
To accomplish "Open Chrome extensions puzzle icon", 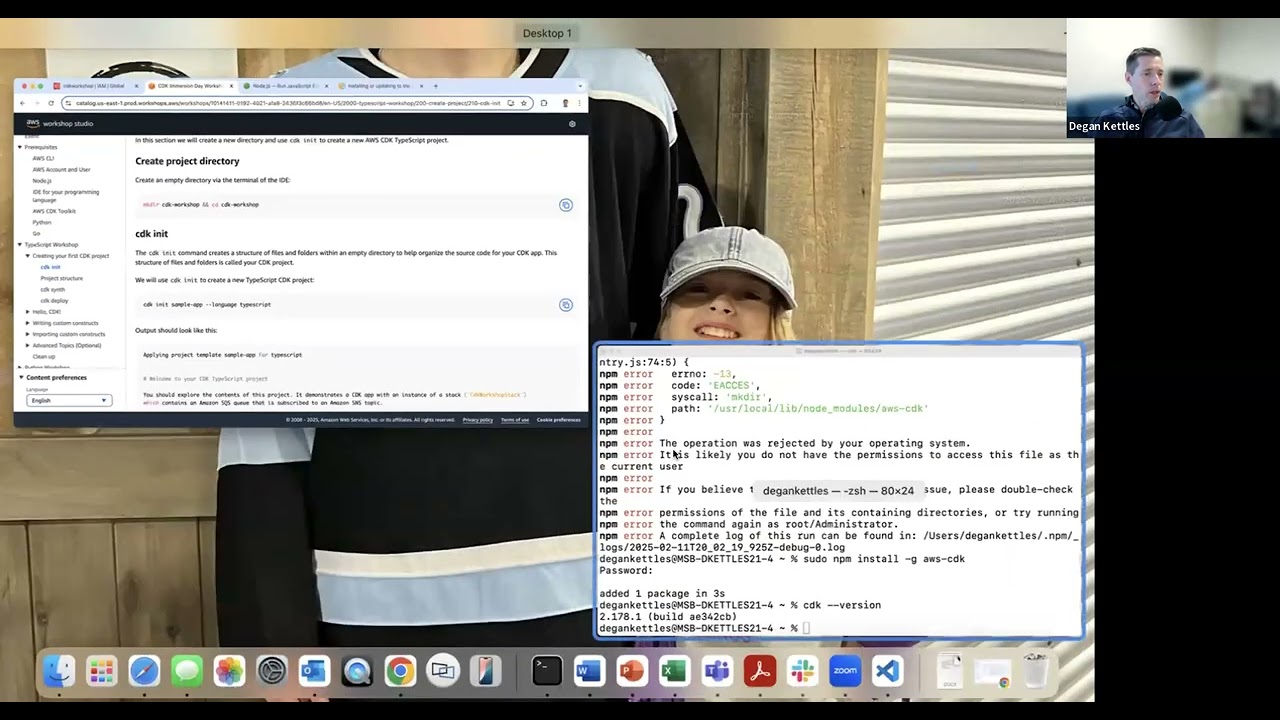I will click(x=544, y=103).
